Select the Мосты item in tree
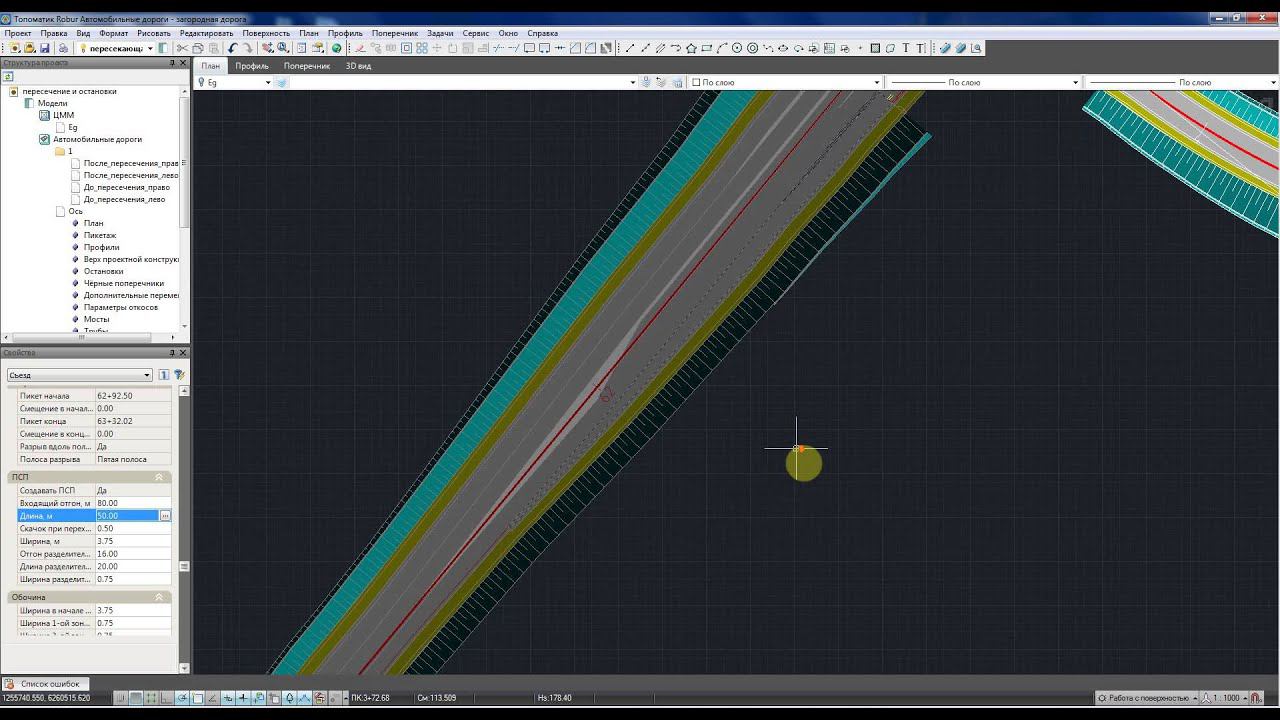1280x720 pixels. (96, 319)
